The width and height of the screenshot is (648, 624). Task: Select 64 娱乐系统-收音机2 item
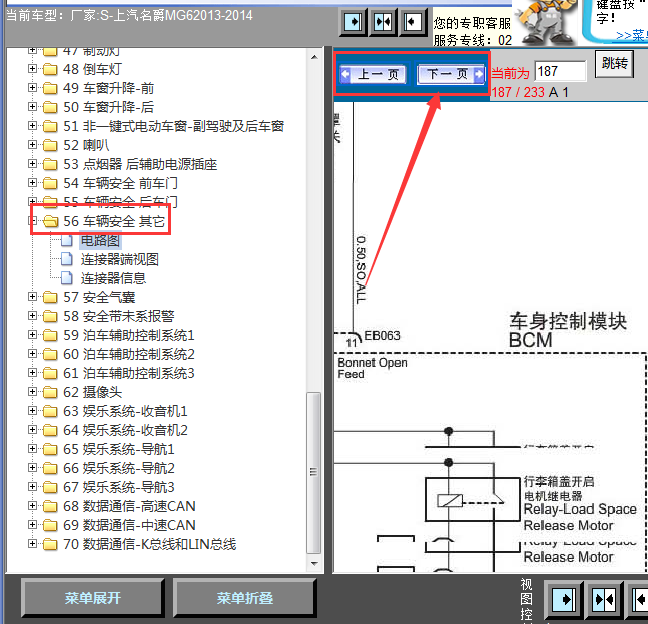[x=125, y=430]
